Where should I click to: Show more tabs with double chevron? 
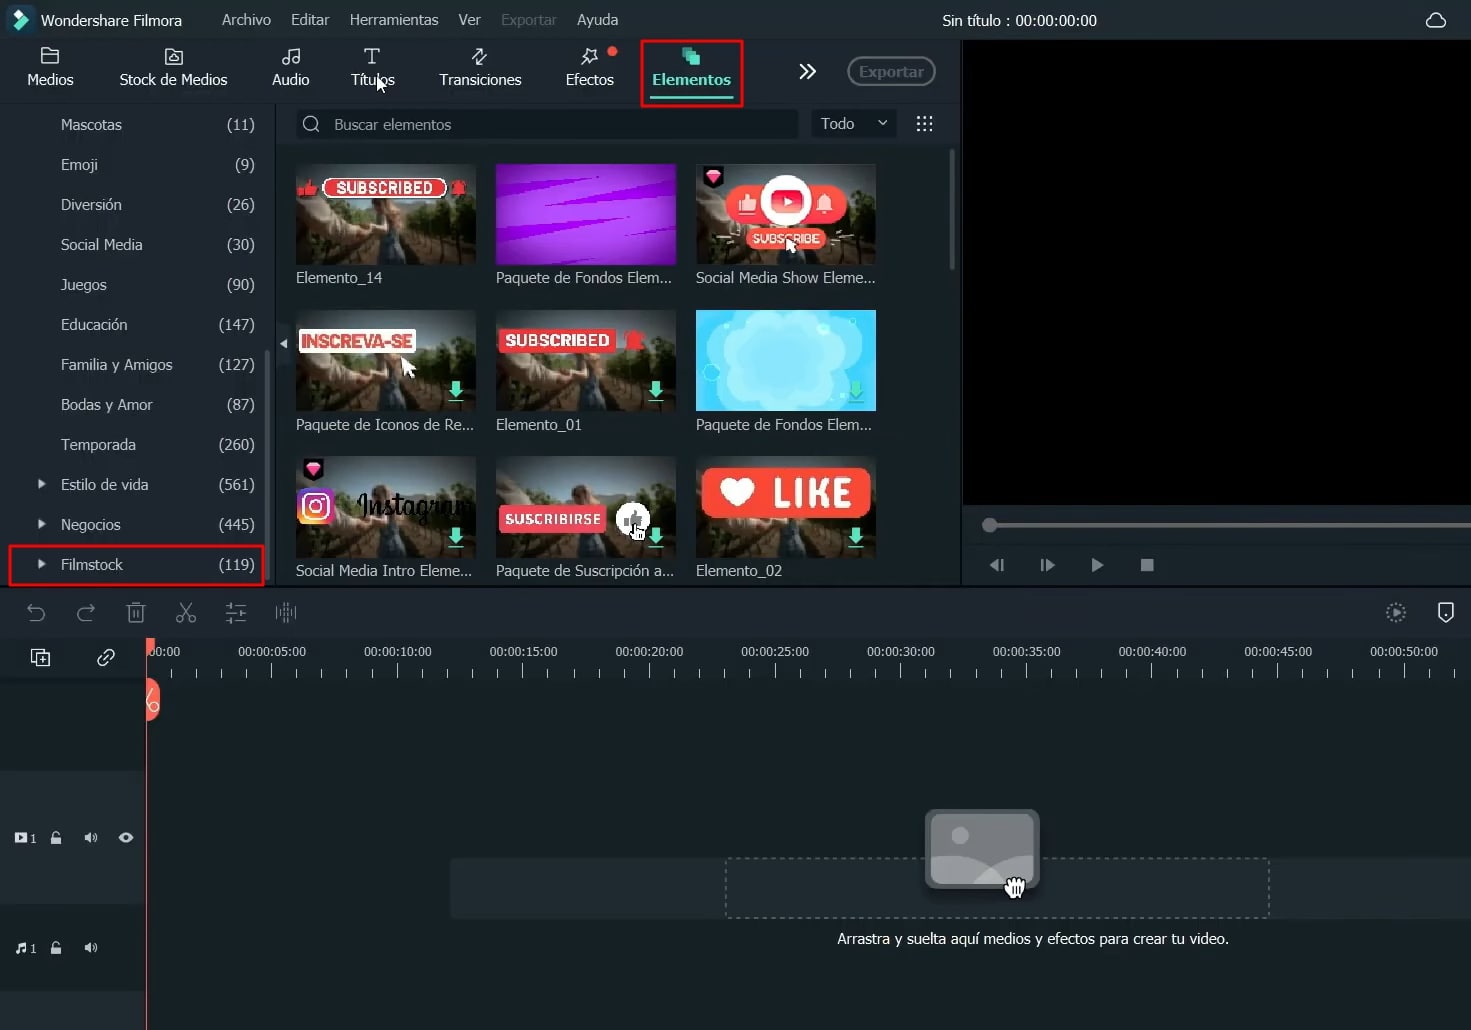click(x=807, y=71)
